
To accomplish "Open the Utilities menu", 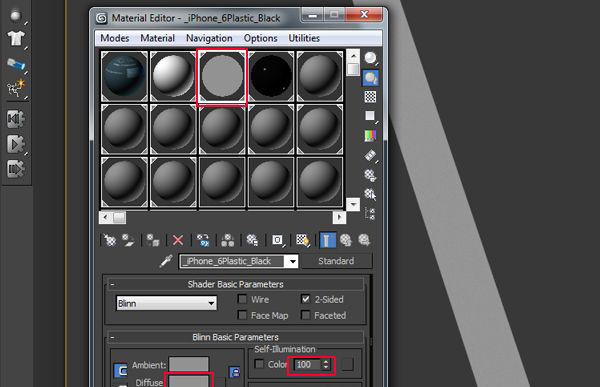I will (x=304, y=38).
